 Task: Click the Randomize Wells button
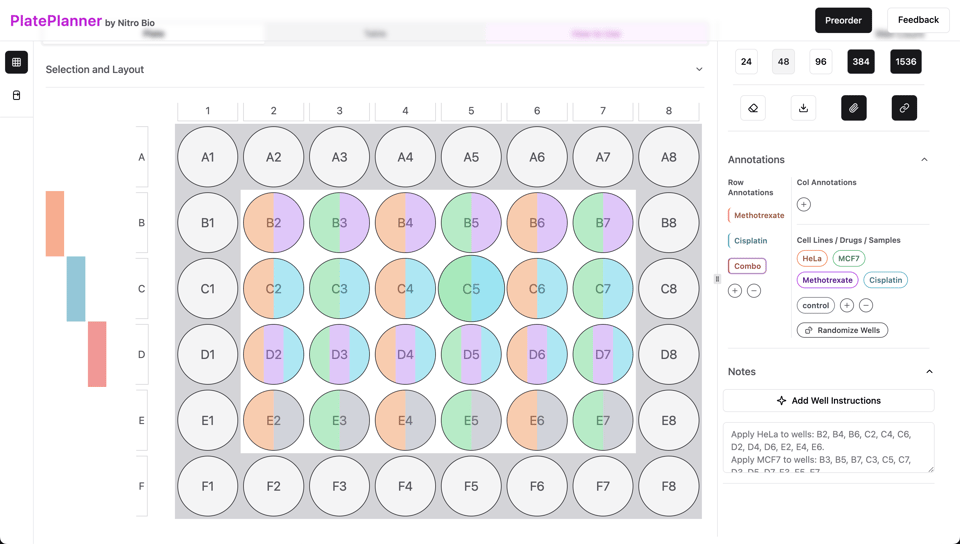tap(843, 330)
